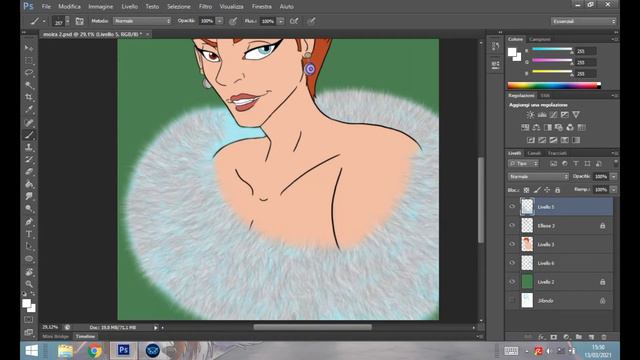Select the Livello 3 layer thumbnail
The height and width of the screenshot is (360, 640).
(527, 244)
